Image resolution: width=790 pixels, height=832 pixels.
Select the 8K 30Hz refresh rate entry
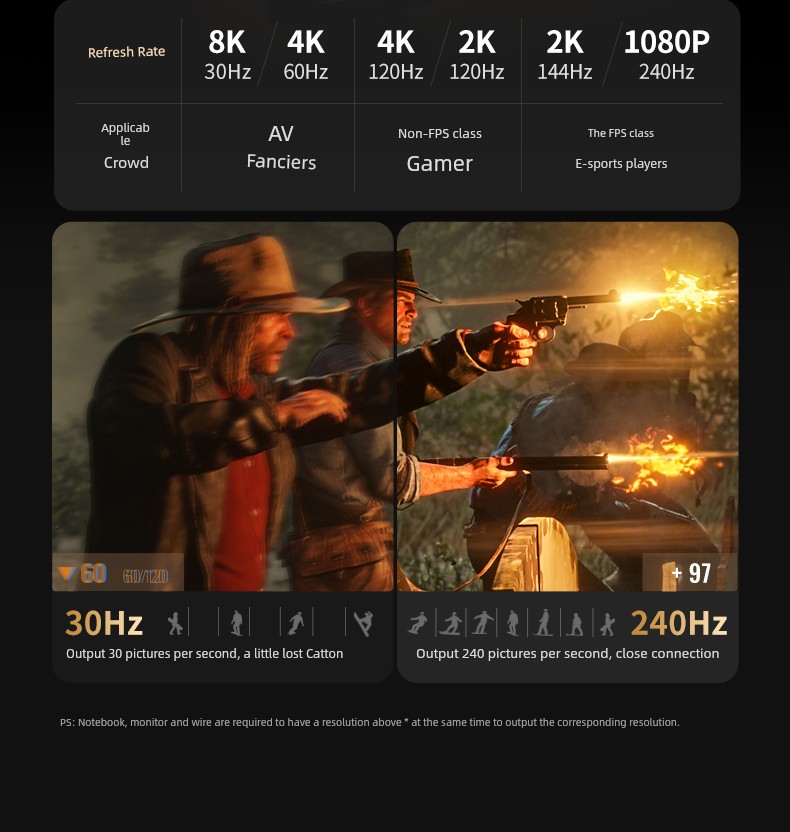click(228, 55)
